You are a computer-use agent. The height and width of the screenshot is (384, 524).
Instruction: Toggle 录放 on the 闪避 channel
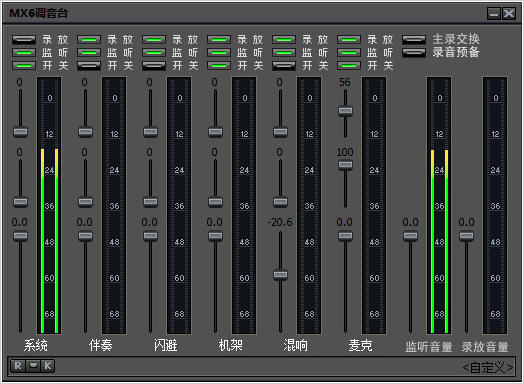[154, 39]
